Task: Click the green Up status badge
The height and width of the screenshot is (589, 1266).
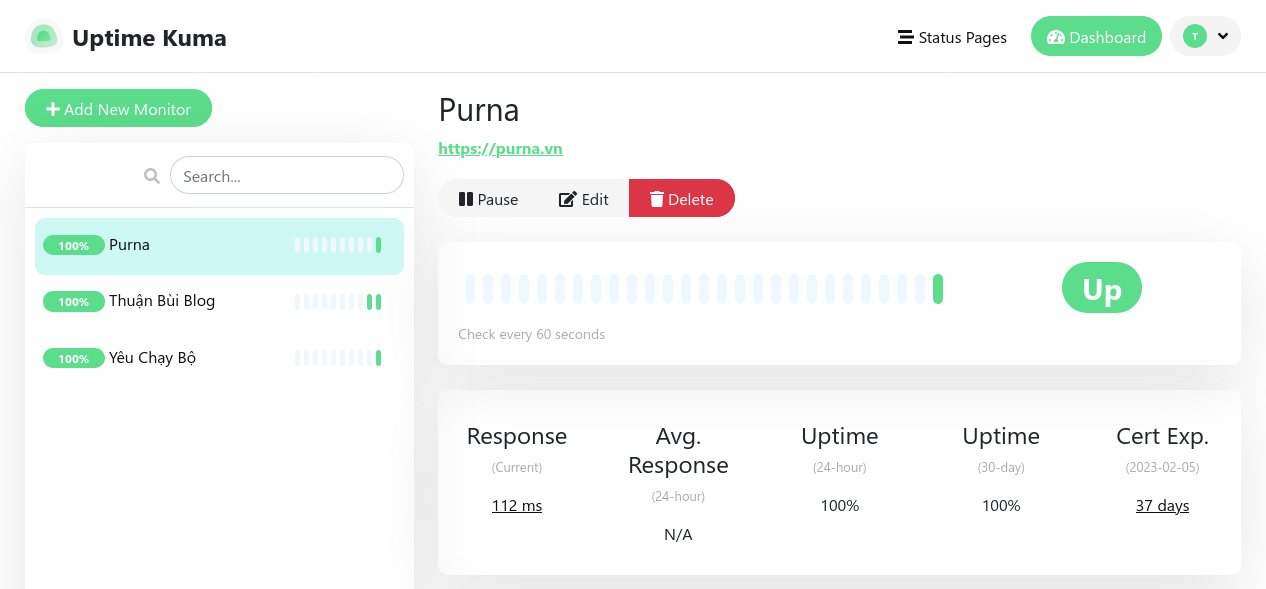Action: [1101, 289]
